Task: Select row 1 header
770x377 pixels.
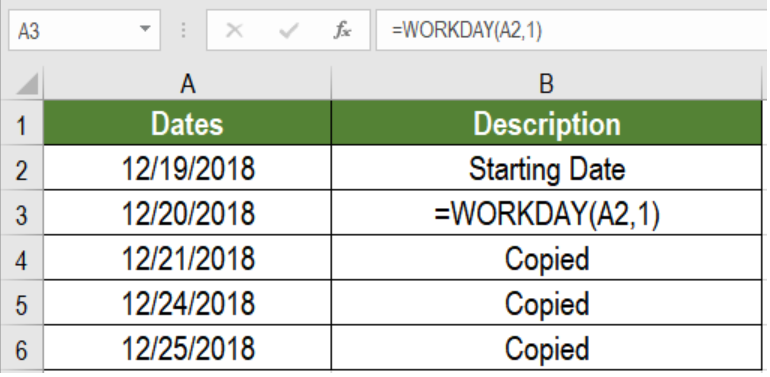Action: [22, 123]
